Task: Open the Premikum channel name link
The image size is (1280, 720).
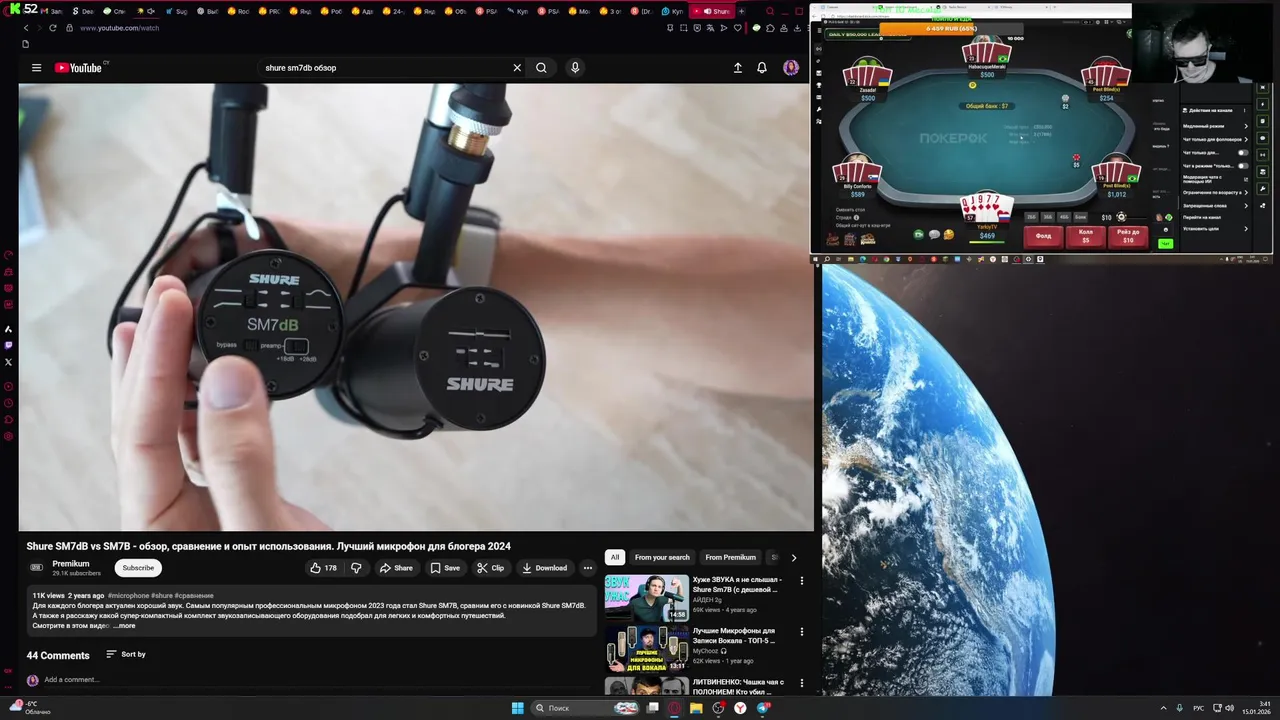Action: point(71,564)
